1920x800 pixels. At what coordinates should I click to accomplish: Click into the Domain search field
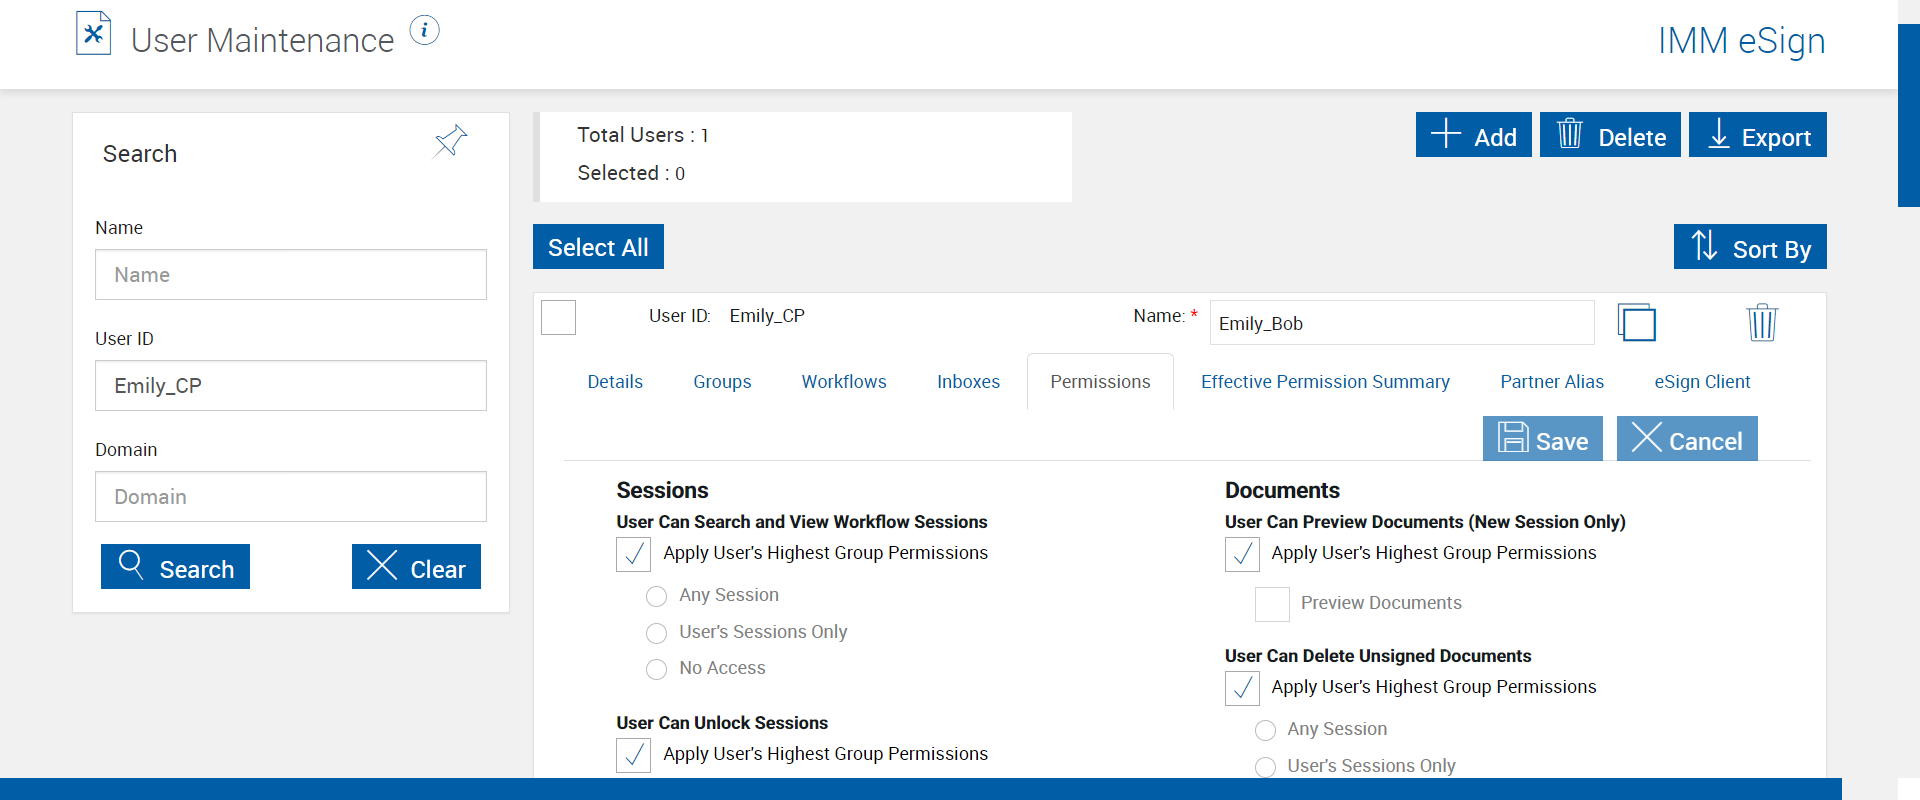(x=291, y=497)
